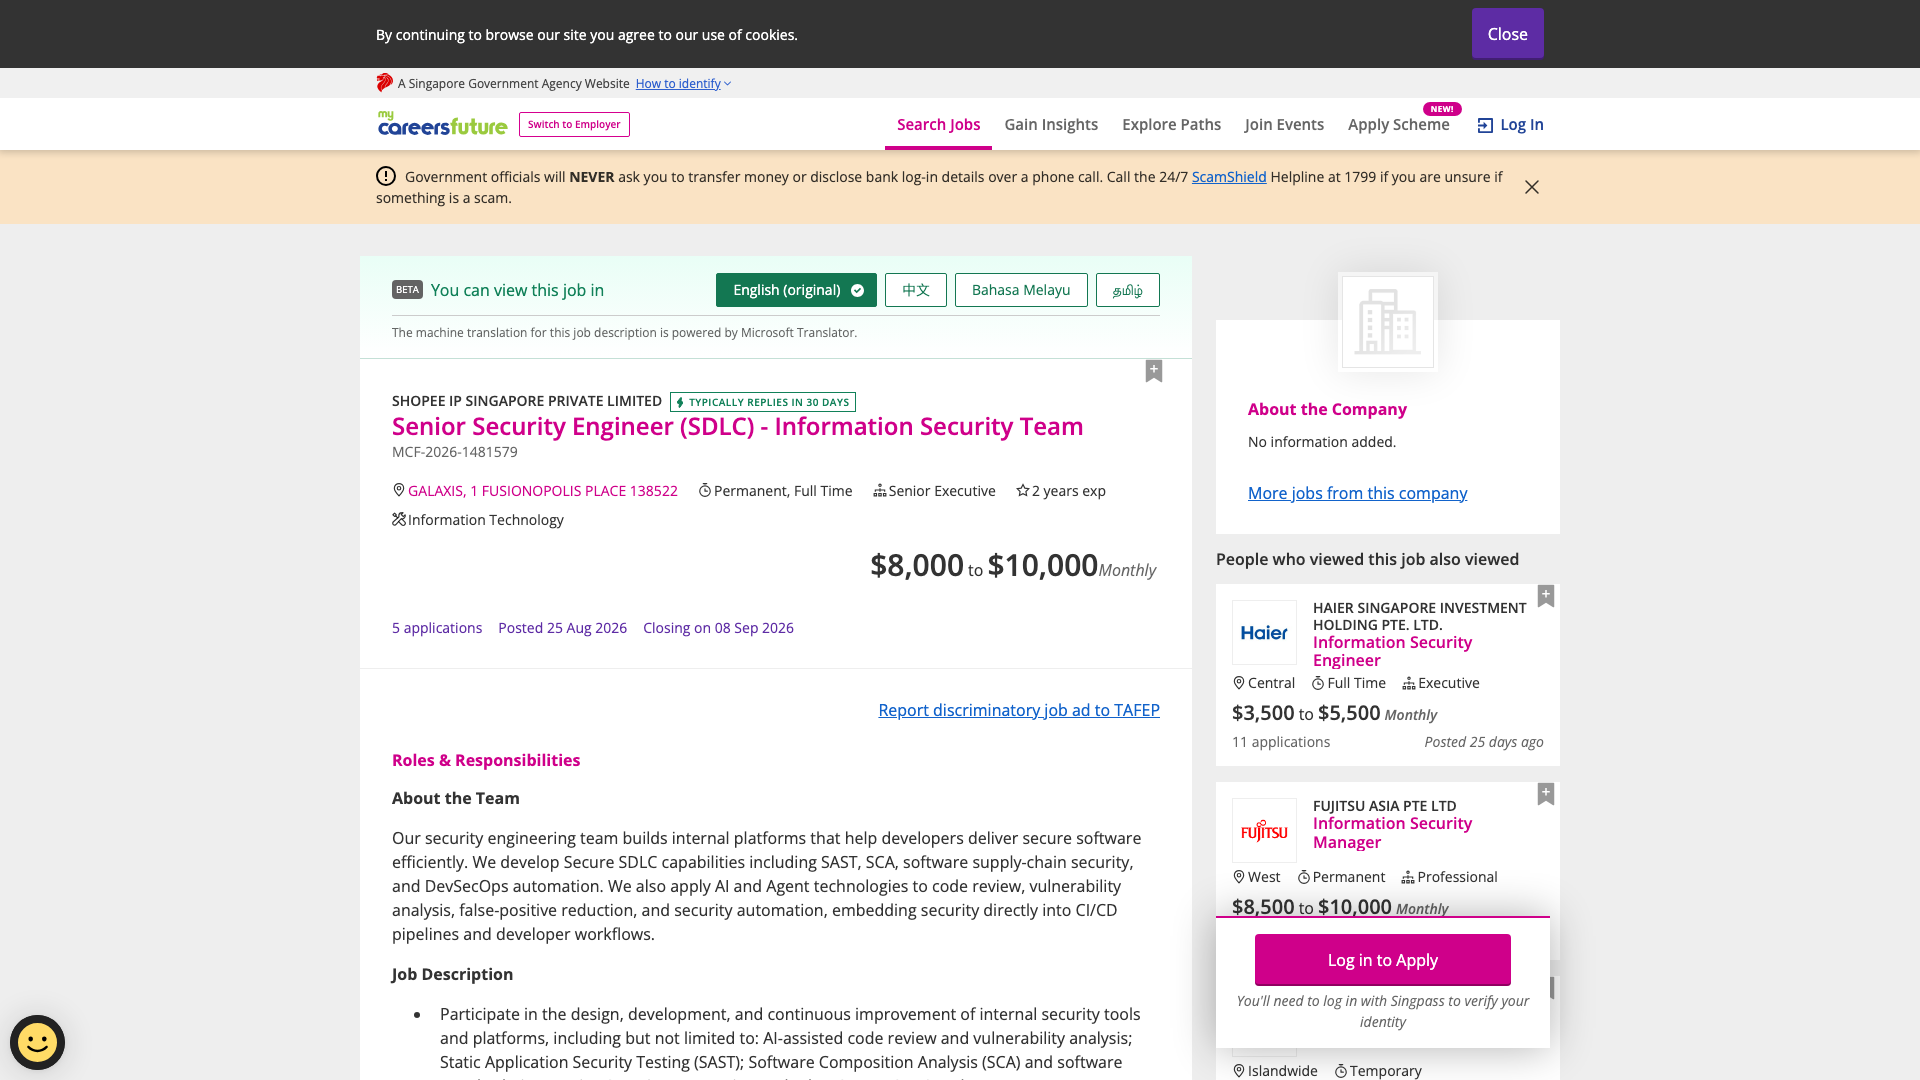Click 'Closing on 08 Sep 2026' text

(x=718, y=628)
